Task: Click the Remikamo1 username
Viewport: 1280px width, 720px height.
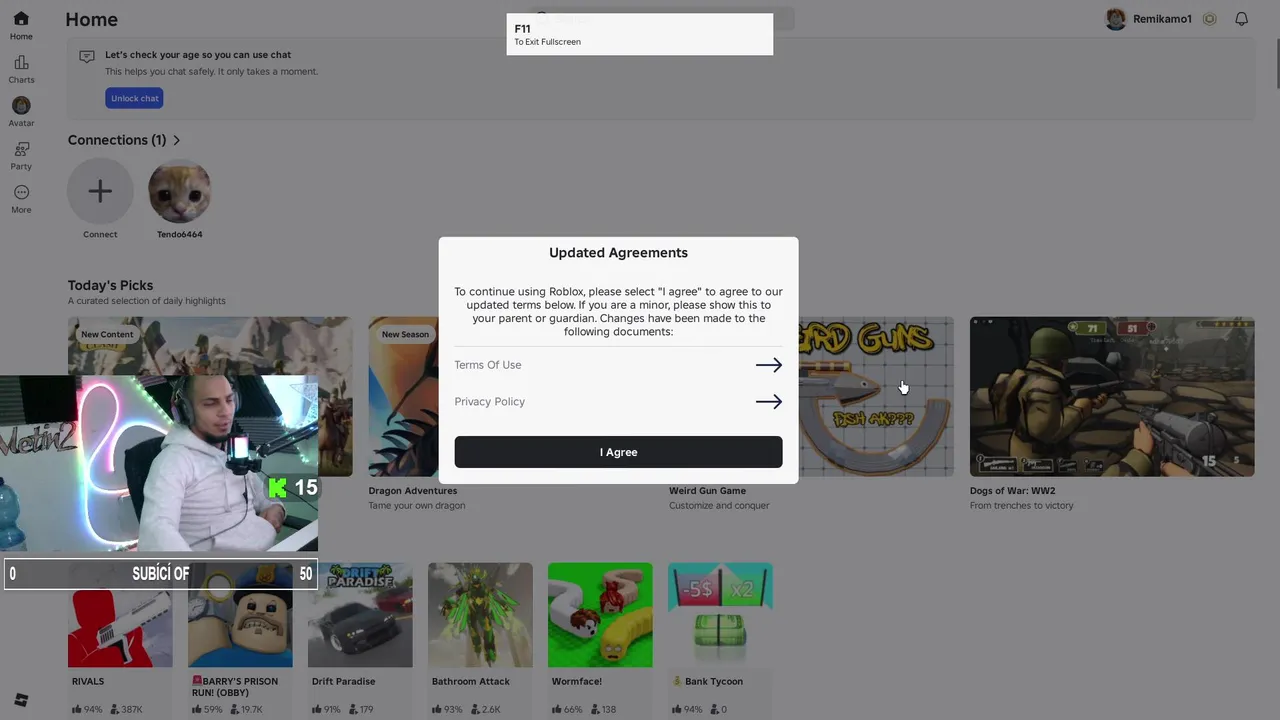Action: (1162, 19)
